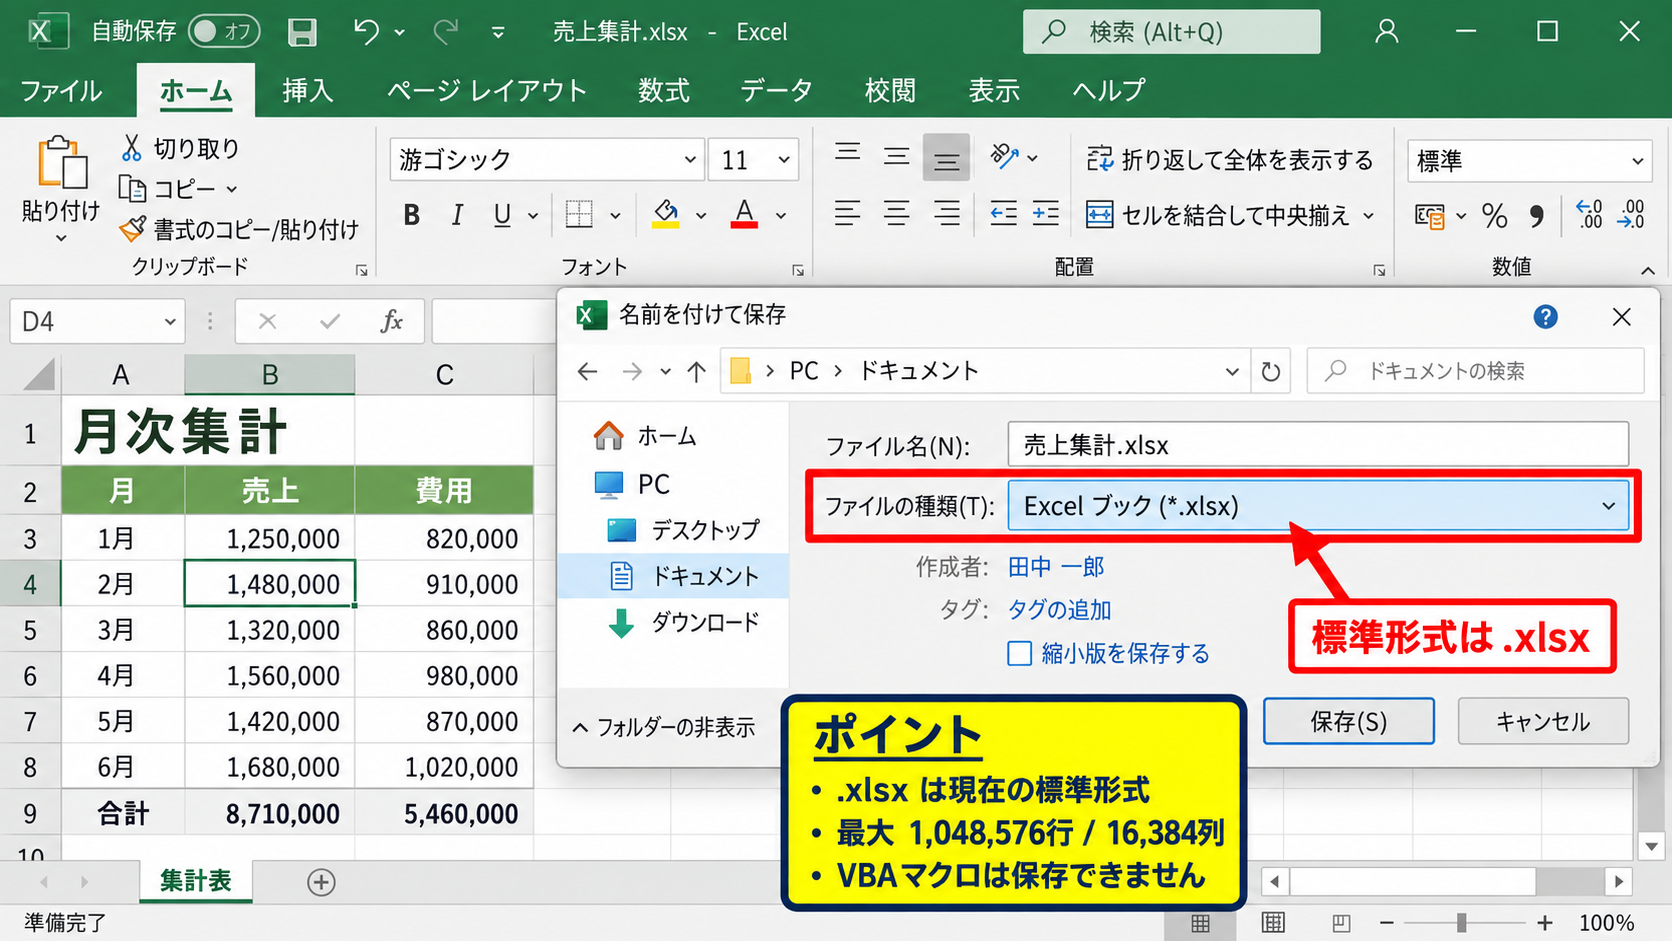This screenshot has width=1672, height=941.
Task: Align text to top of cell
Action: [x=848, y=154]
